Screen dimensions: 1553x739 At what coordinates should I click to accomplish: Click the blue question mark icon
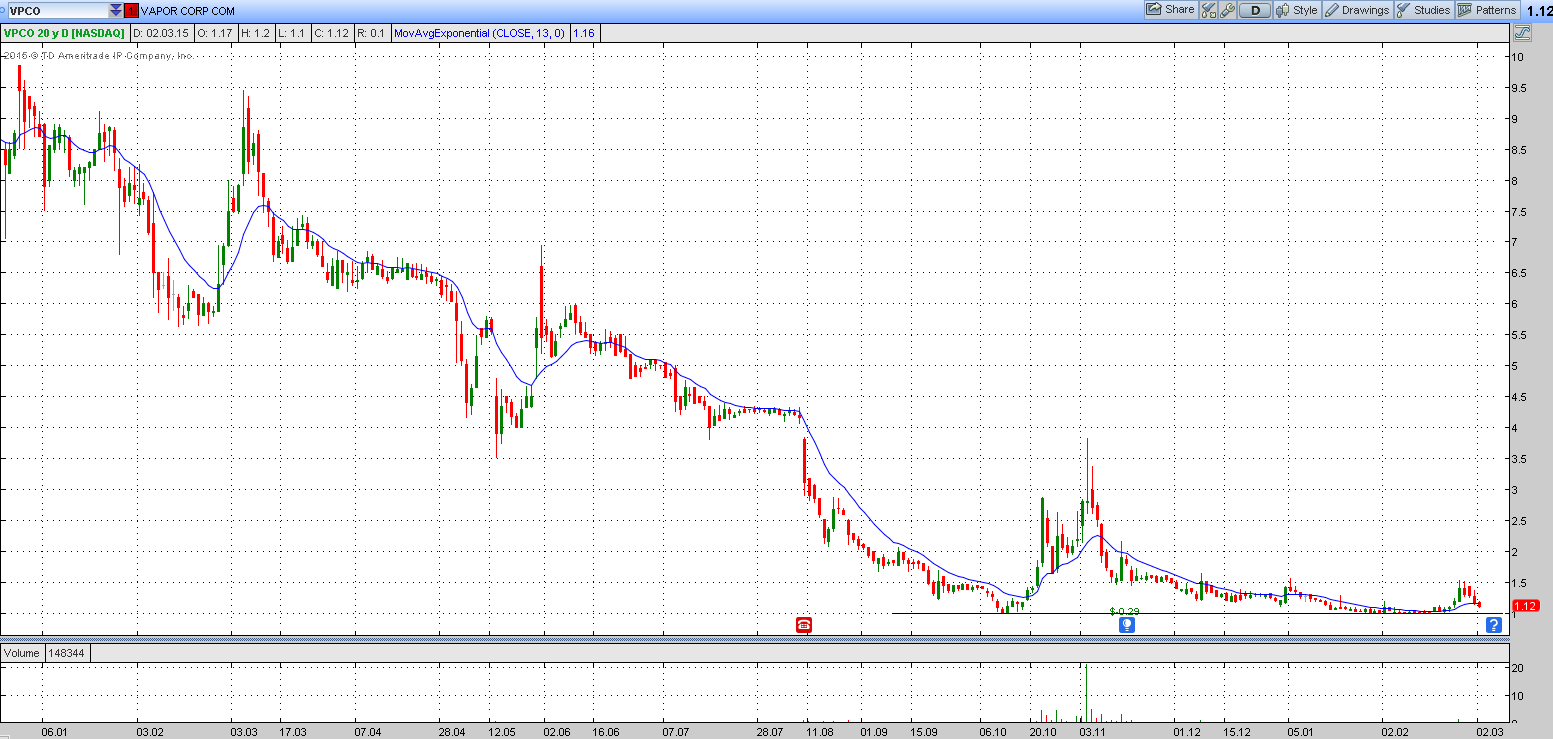(x=1493, y=625)
